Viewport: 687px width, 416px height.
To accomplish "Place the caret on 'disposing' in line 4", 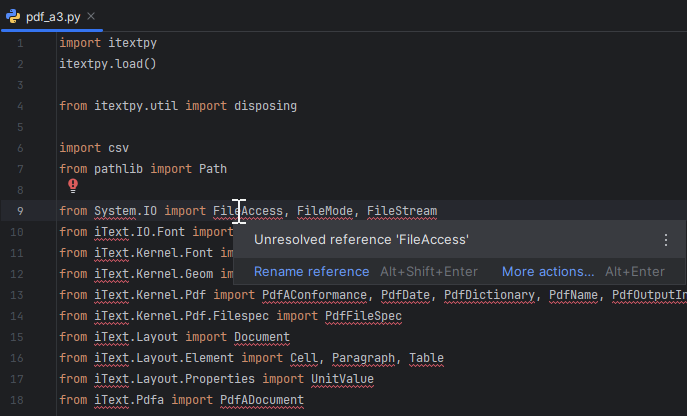I will point(265,106).
